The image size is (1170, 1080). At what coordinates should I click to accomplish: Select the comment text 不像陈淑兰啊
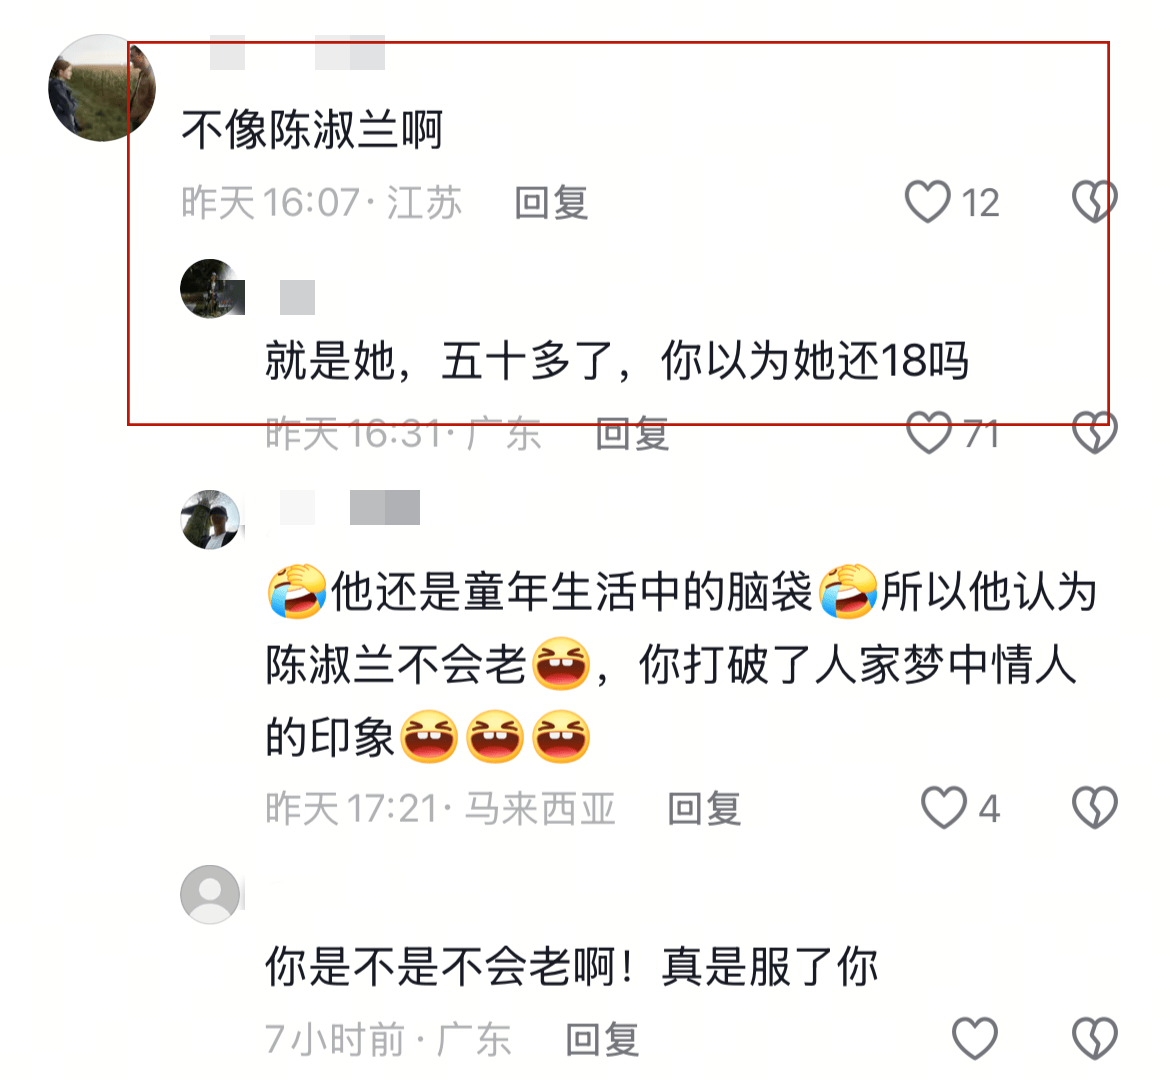[x=313, y=130]
